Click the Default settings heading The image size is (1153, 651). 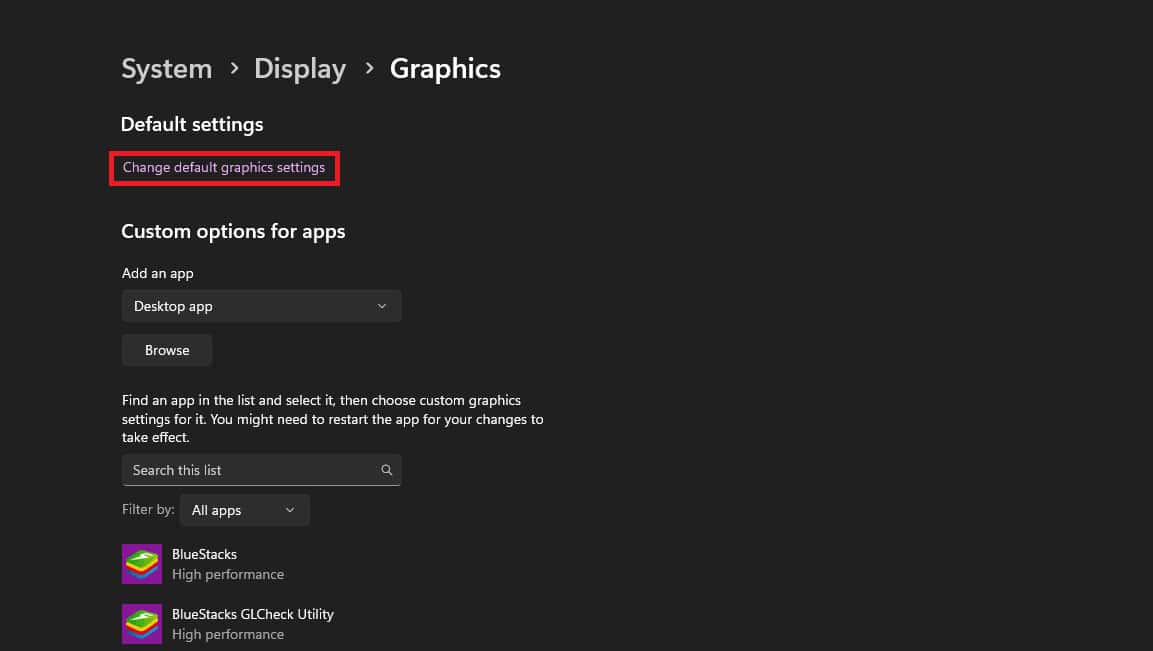tap(192, 124)
